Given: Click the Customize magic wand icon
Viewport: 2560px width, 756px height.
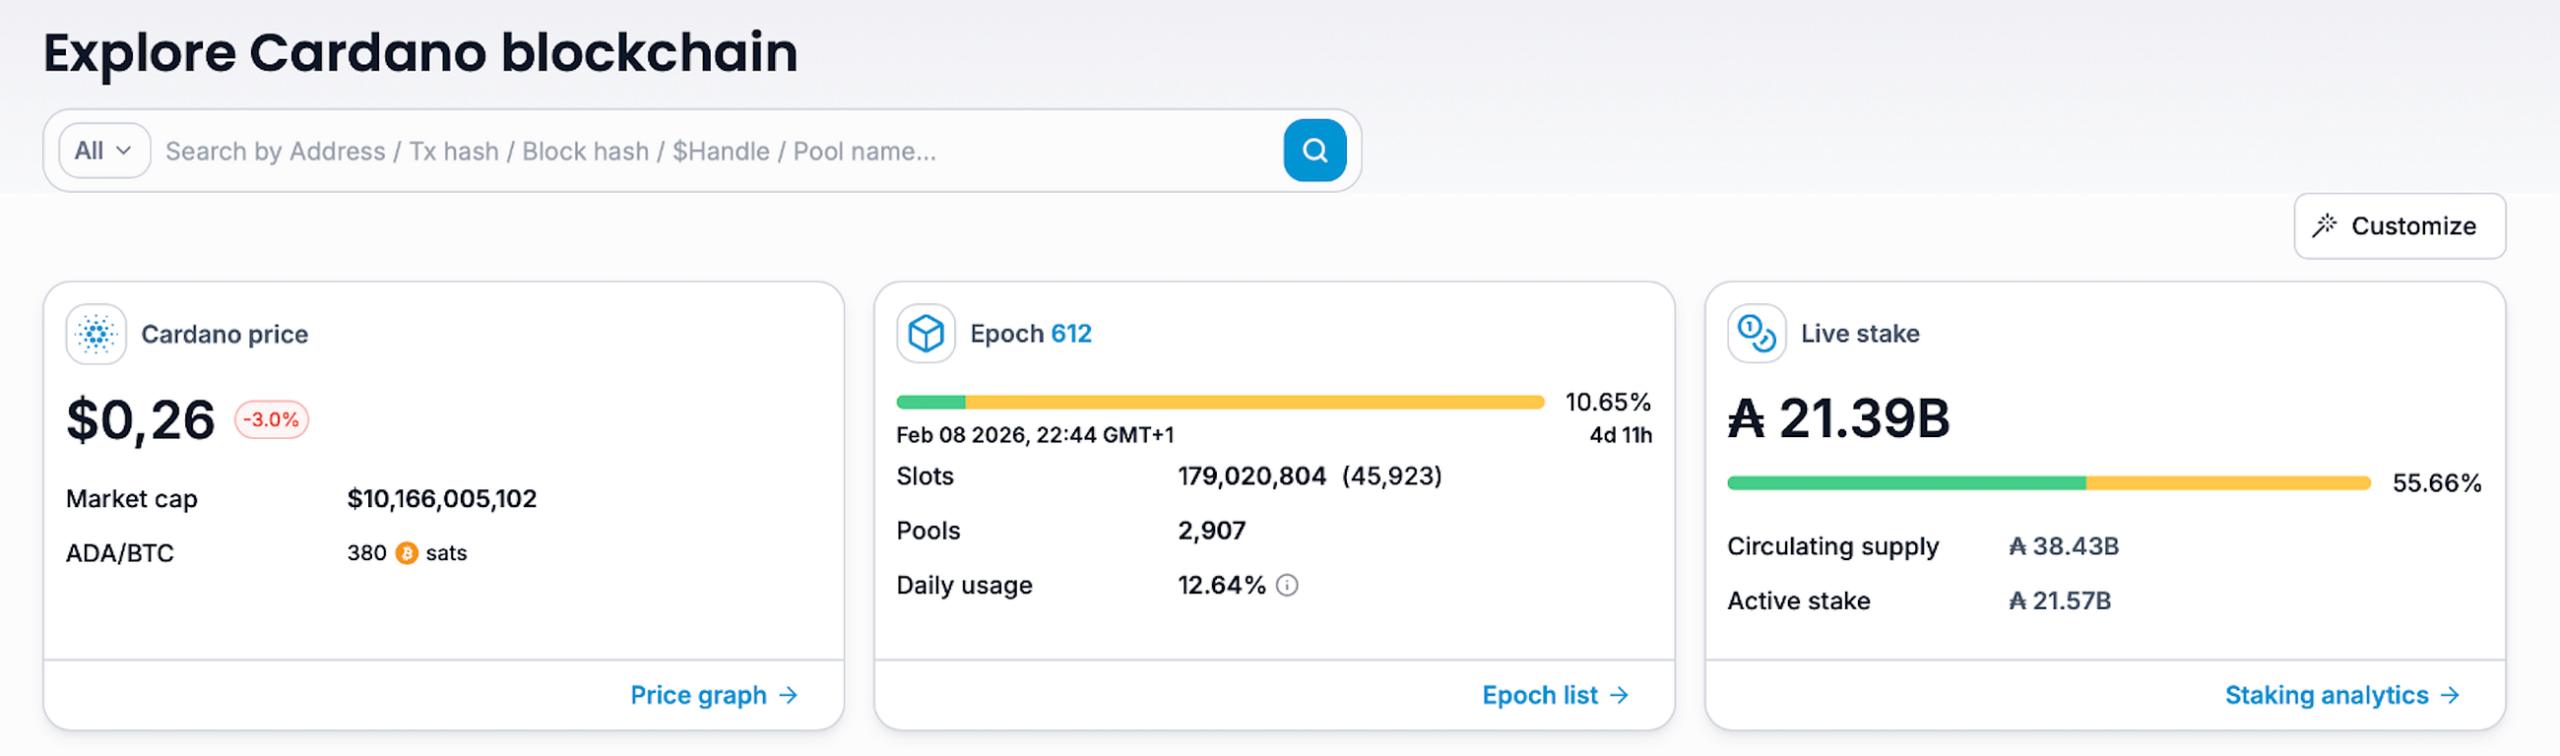Looking at the screenshot, I should (2324, 226).
